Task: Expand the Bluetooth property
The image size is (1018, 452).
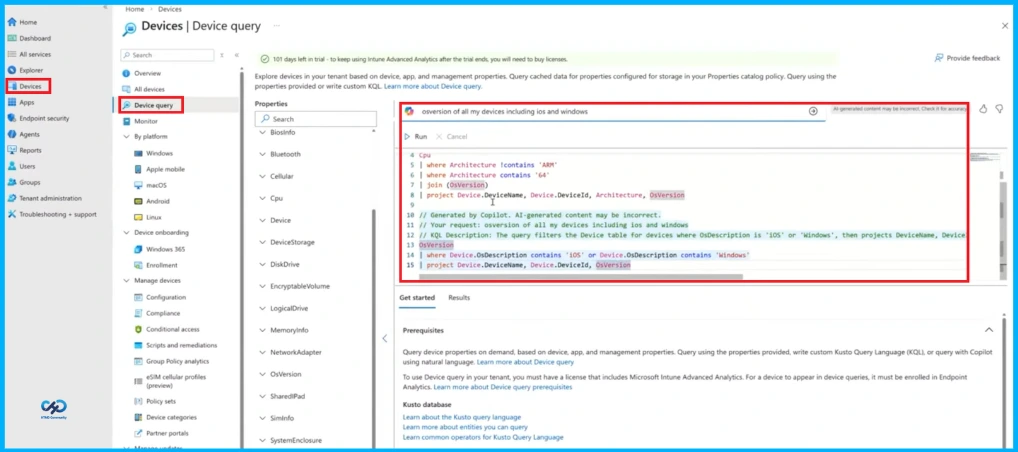Action: click(262, 154)
